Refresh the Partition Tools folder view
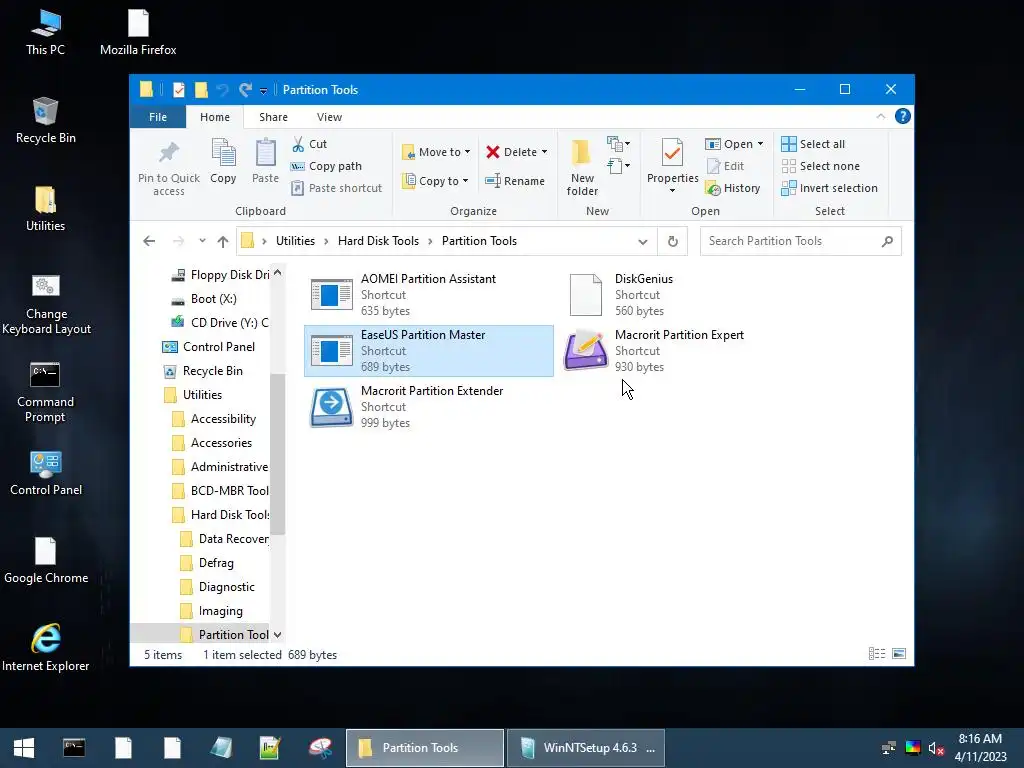The image size is (1024, 768). click(673, 241)
